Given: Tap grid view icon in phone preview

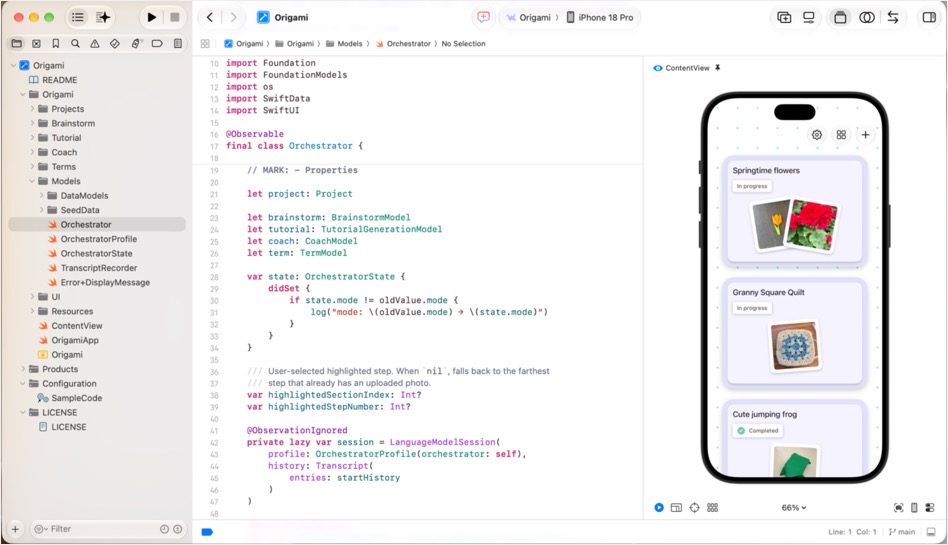Looking at the screenshot, I should pos(841,135).
